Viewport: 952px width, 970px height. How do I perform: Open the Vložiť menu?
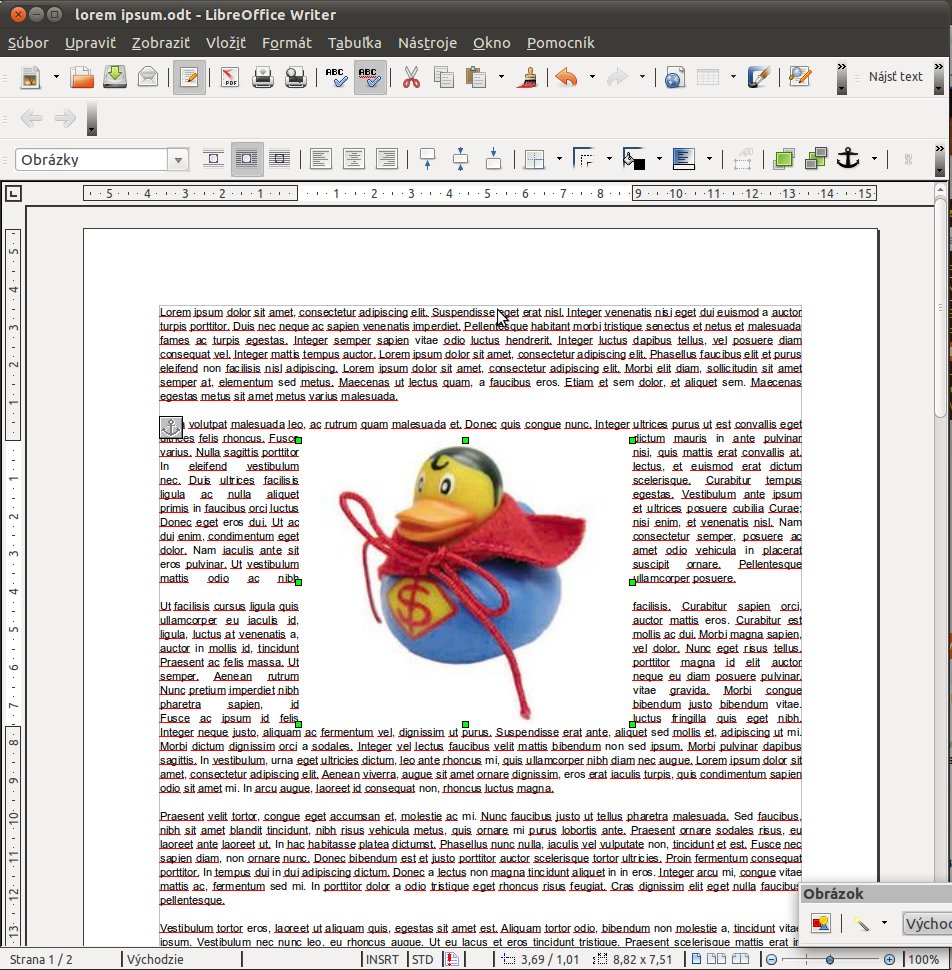tap(226, 43)
